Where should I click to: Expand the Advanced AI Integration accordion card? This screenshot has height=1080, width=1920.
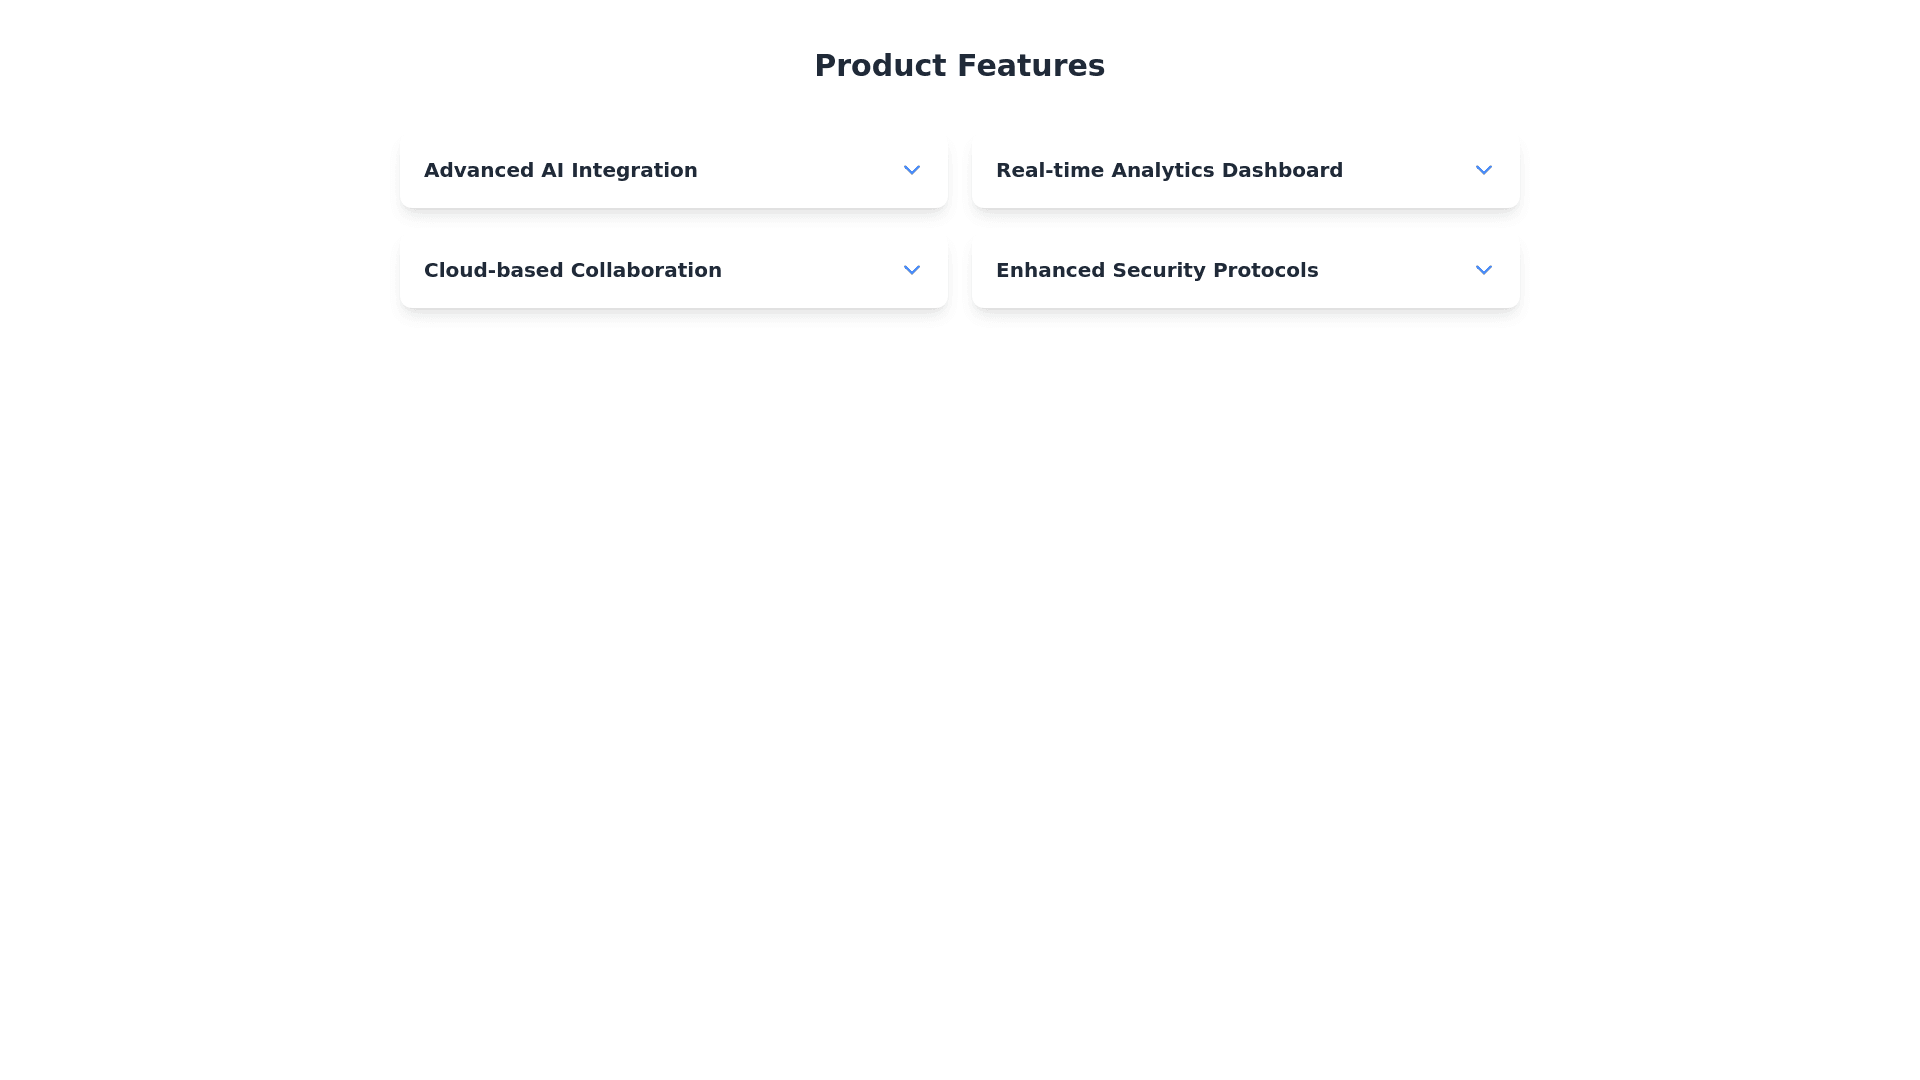pyautogui.click(x=673, y=170)
